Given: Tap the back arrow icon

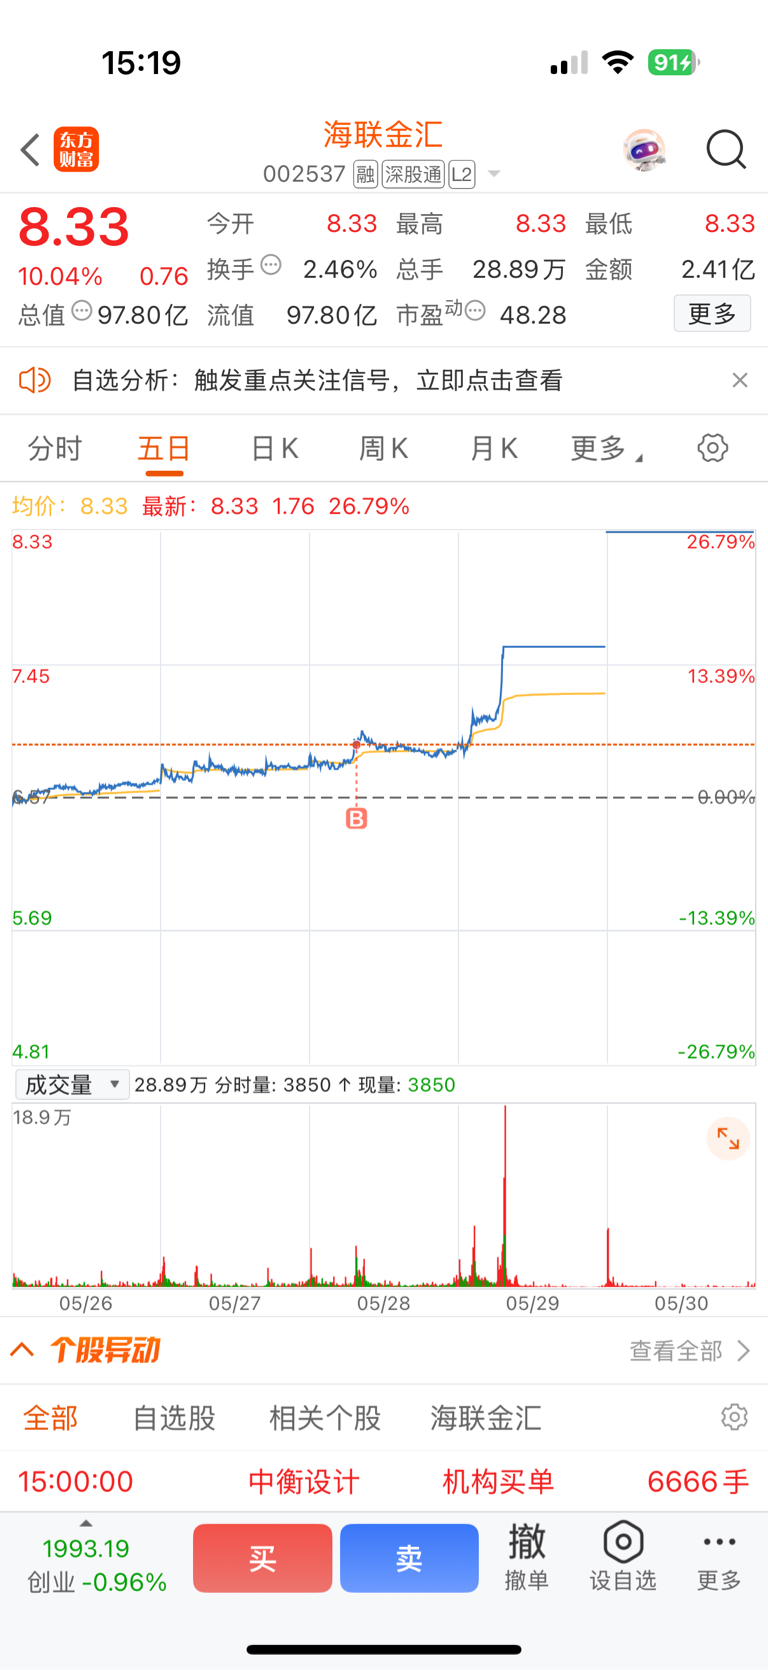Looking at the screenshot, I should (x=30, y=150).
